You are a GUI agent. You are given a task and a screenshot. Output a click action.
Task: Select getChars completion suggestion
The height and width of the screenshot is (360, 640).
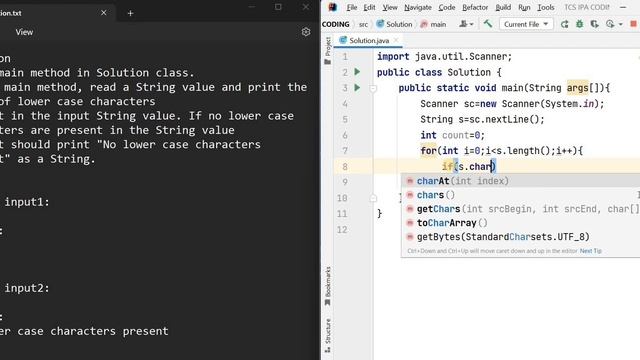coord(520,209)
